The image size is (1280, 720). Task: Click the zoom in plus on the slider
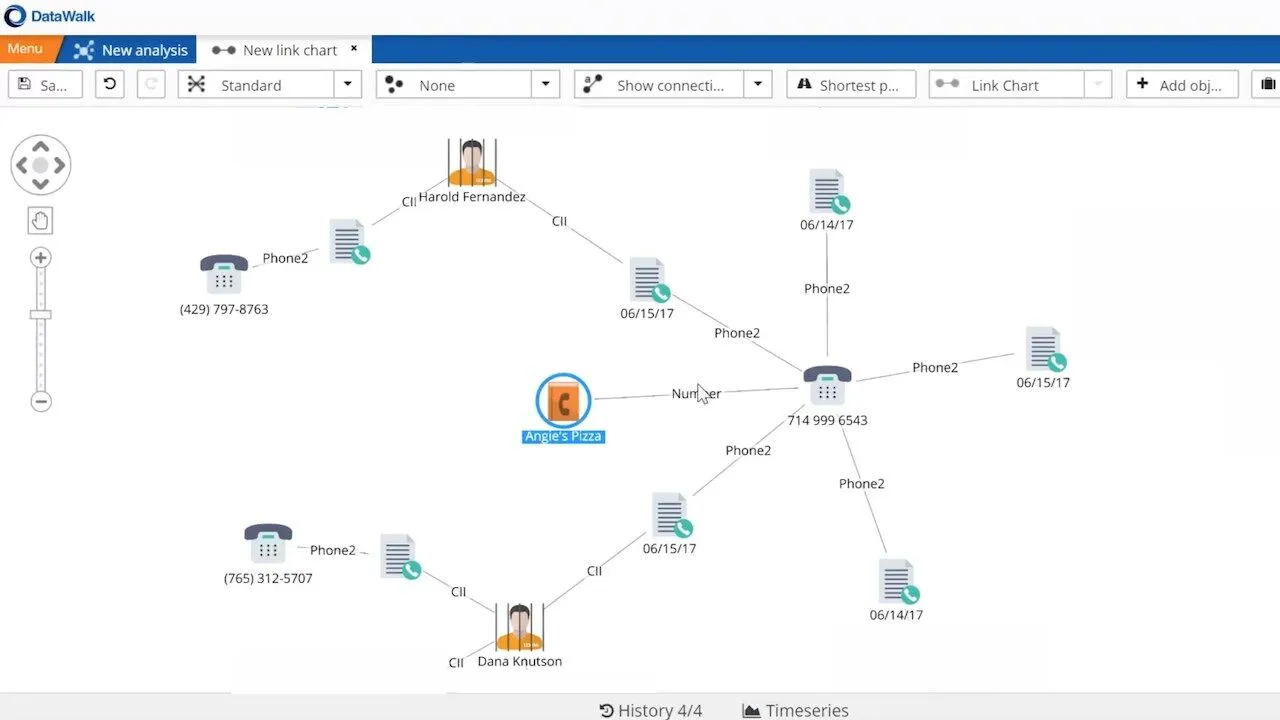click(40, 257)
